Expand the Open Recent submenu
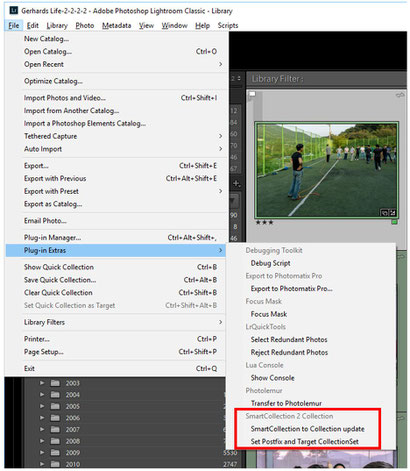 click(x=117, y=64)
